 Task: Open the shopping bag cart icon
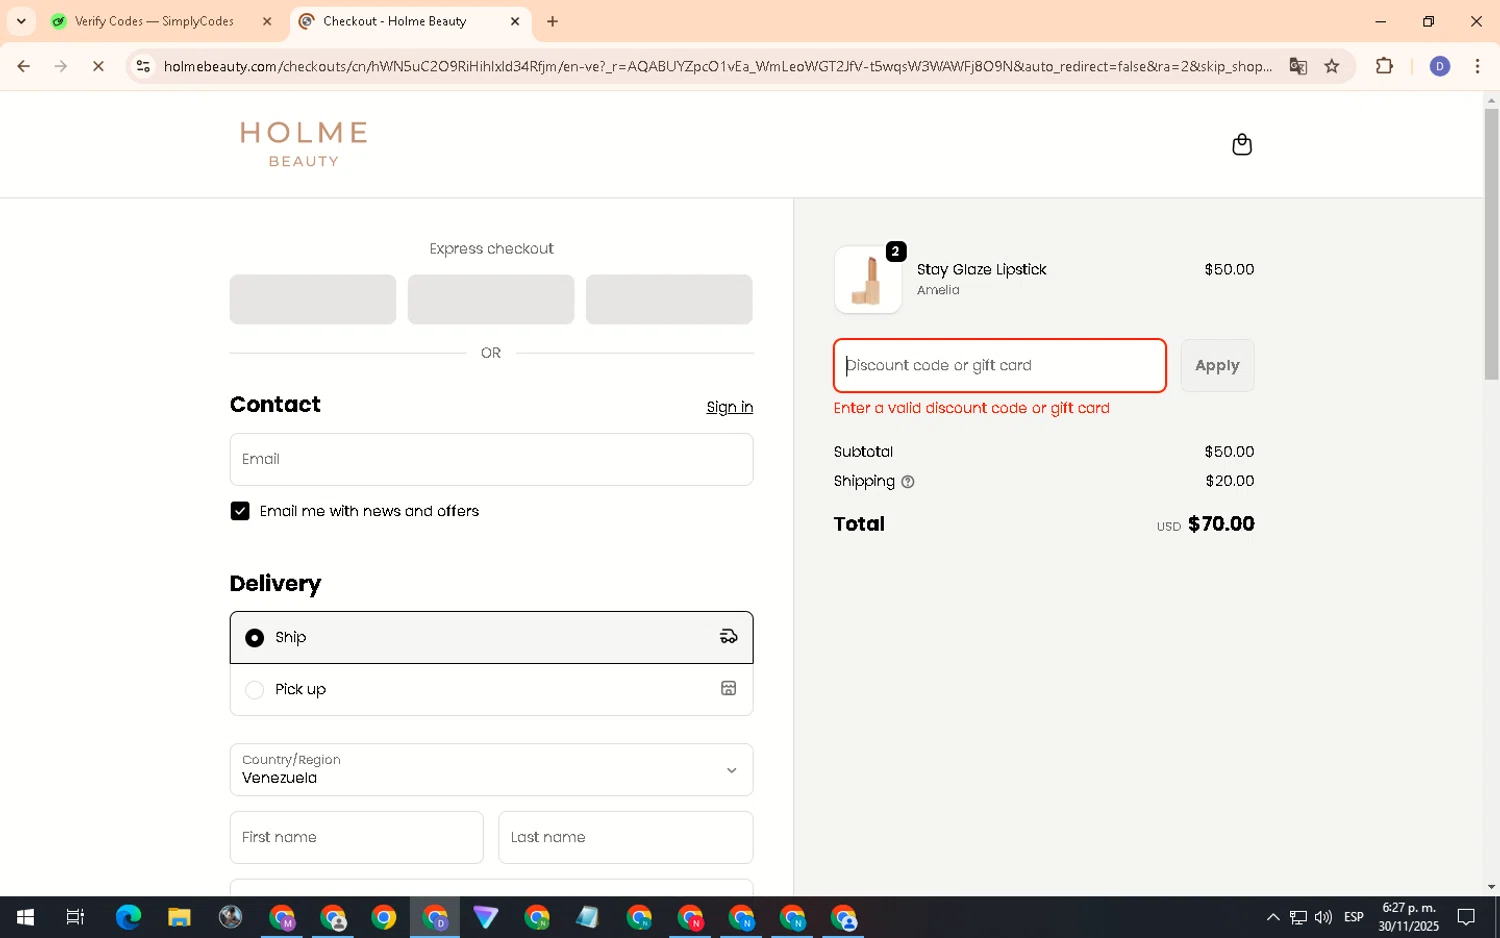tap(1241, 145)
